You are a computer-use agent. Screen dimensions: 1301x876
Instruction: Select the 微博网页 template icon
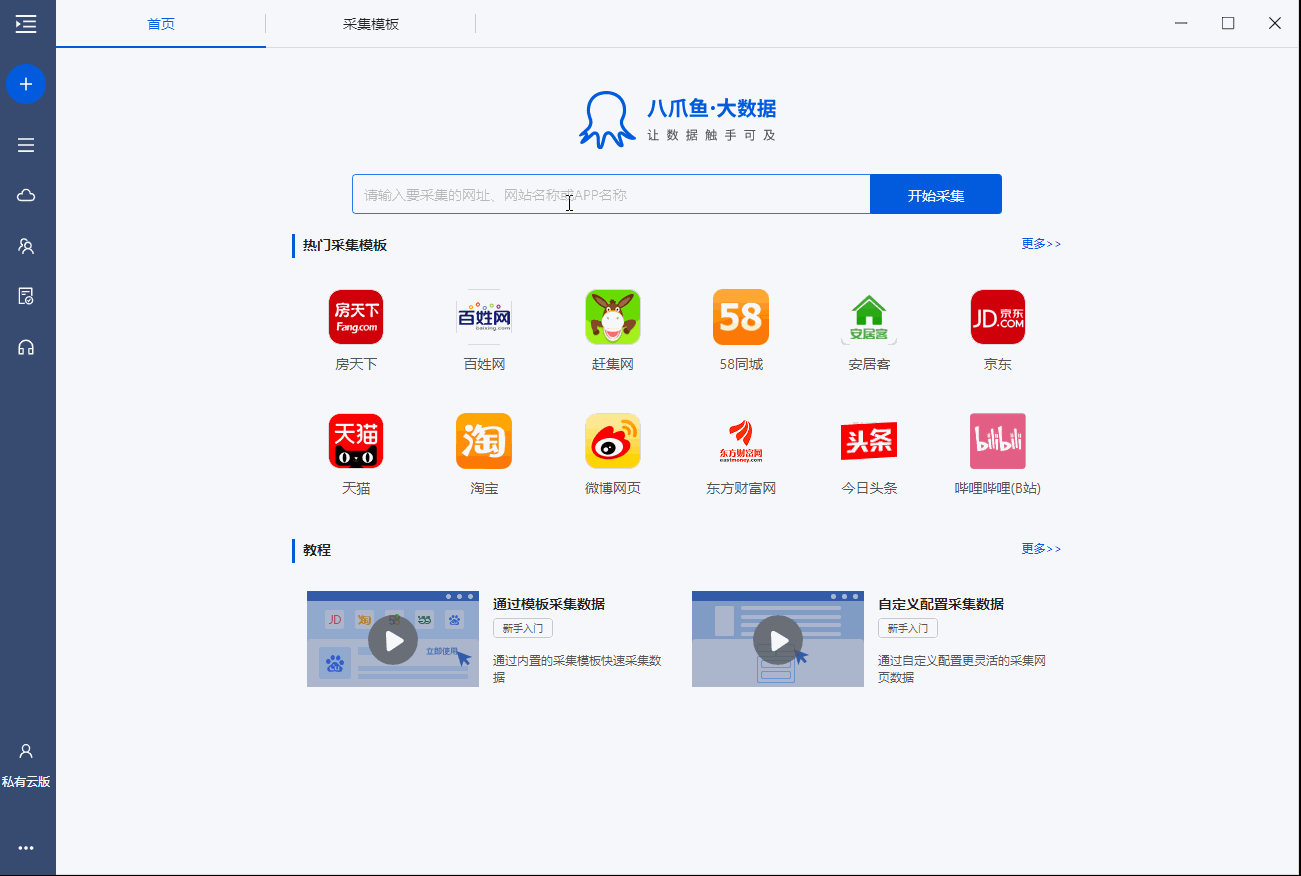[x=613, y=441]
